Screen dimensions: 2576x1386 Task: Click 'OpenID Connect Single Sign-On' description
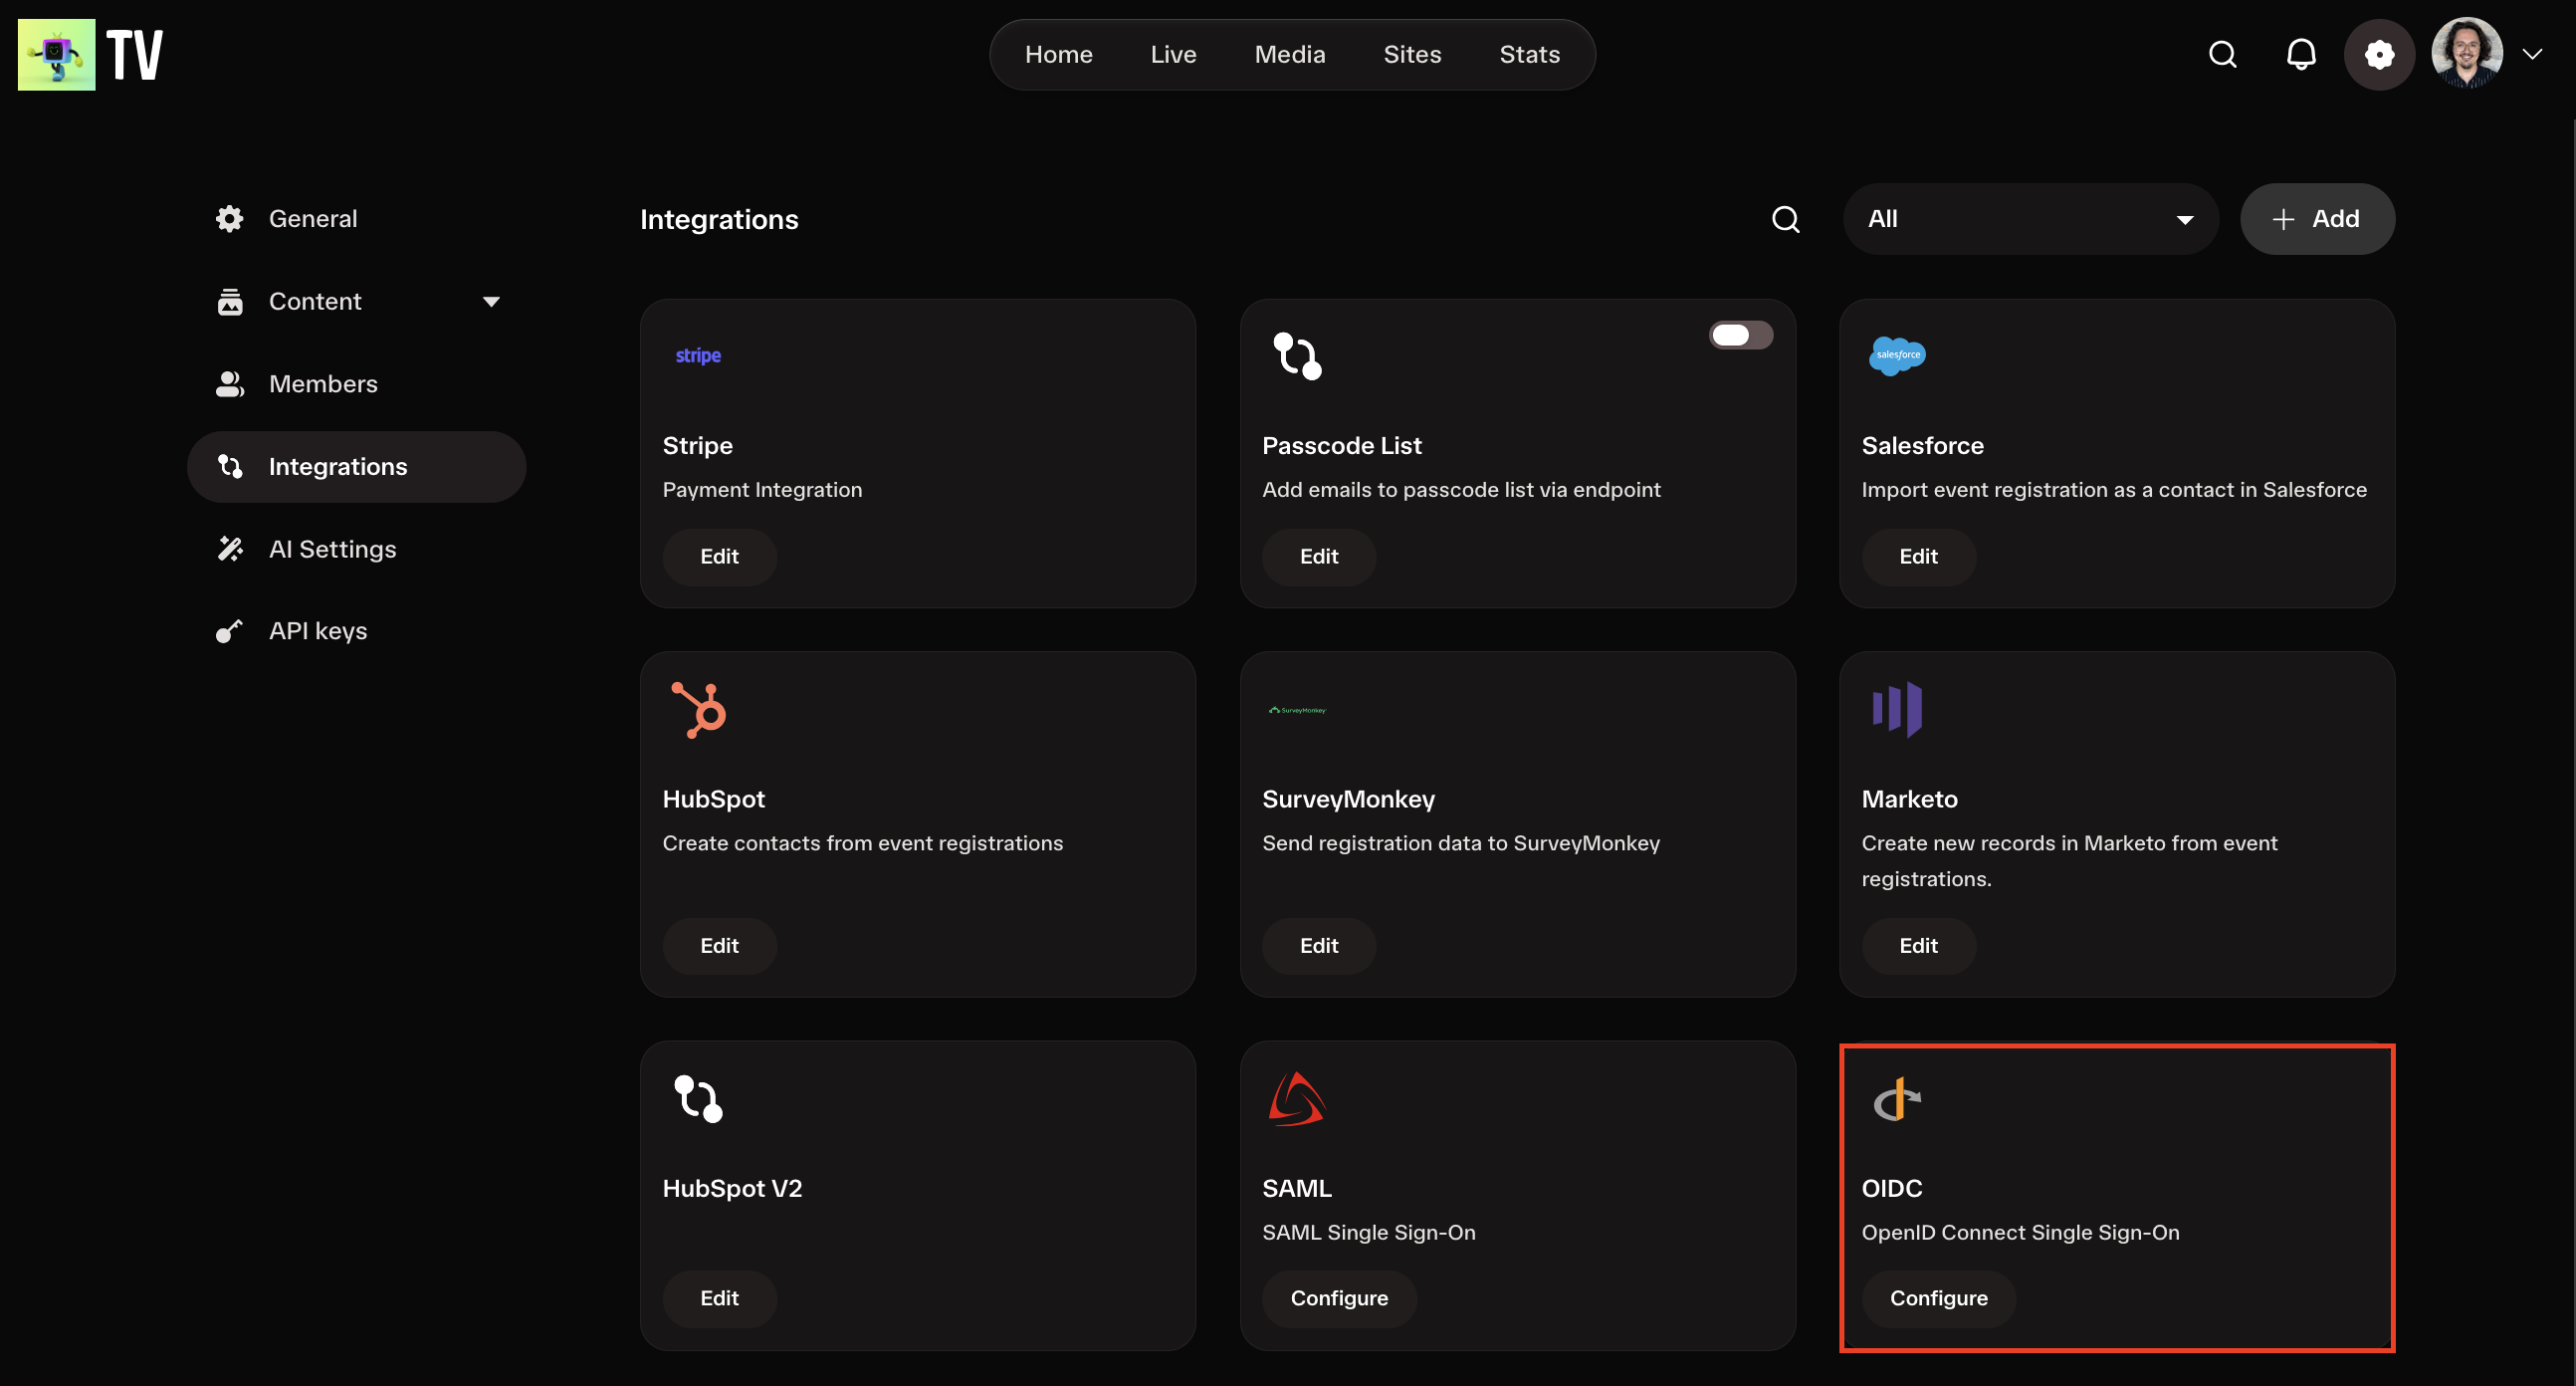tap(2020, 1233)
